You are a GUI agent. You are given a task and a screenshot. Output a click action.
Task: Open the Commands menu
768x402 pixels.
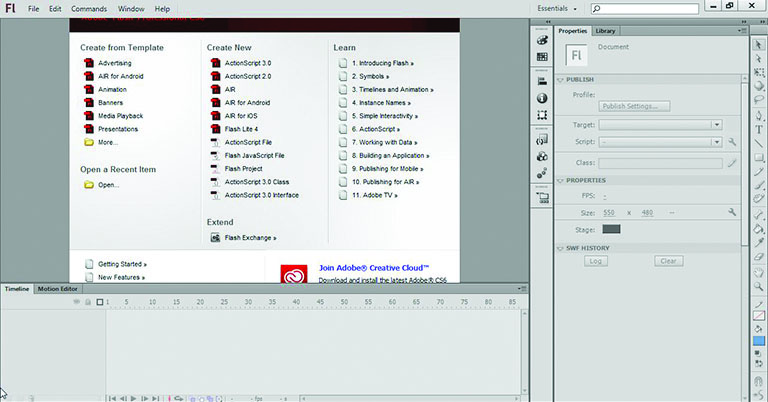[89, 9]
